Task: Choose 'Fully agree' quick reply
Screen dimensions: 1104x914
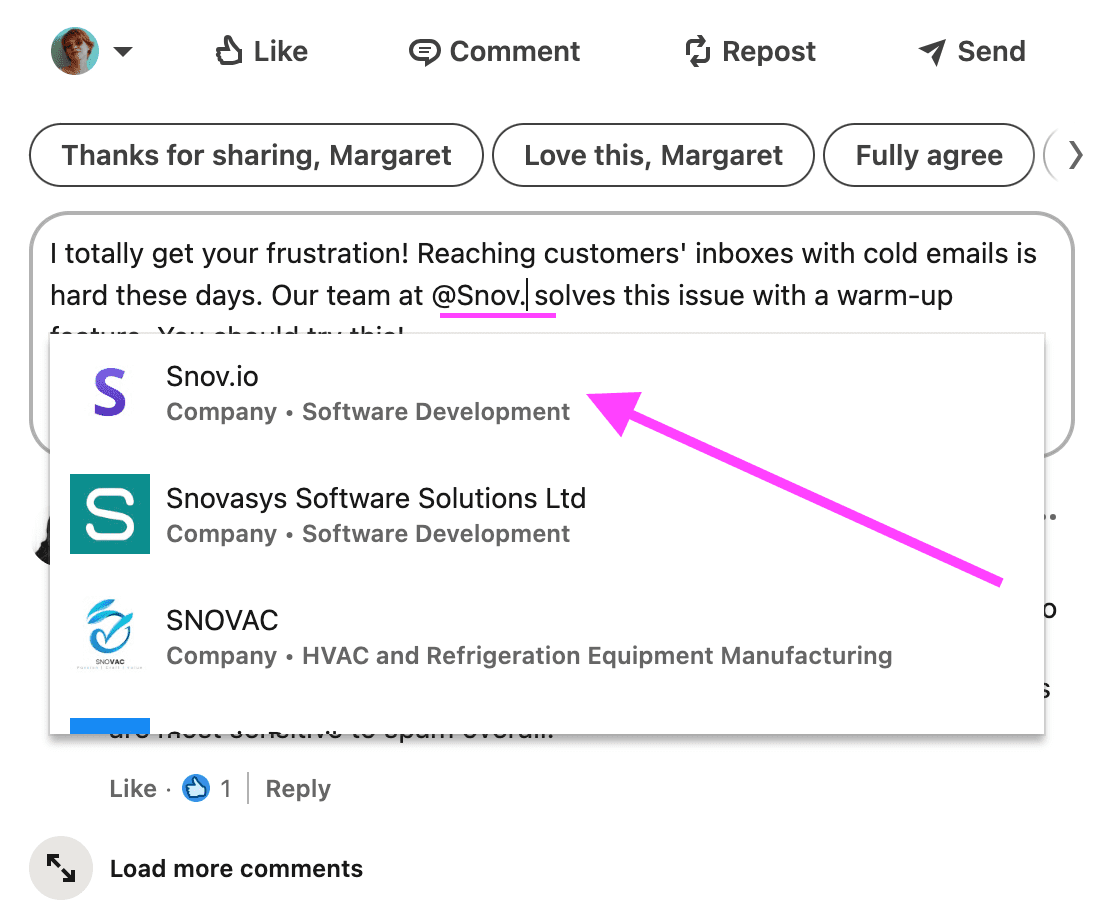Action: (x=929, y=155)
